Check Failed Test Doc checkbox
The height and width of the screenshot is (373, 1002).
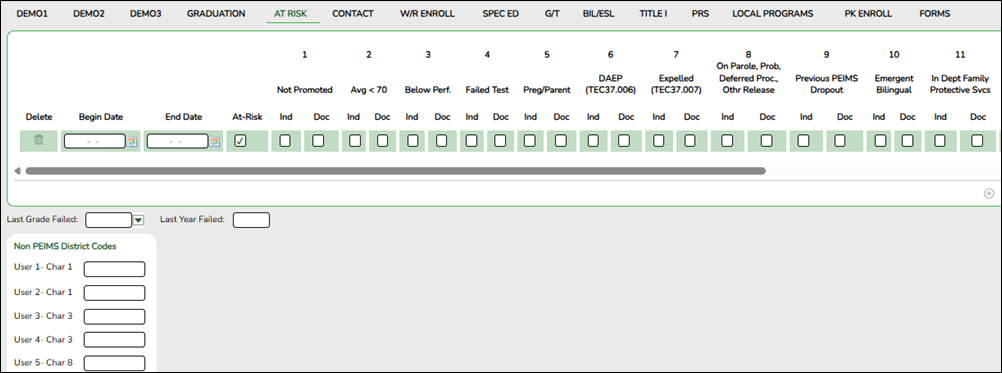coord(500,141)
